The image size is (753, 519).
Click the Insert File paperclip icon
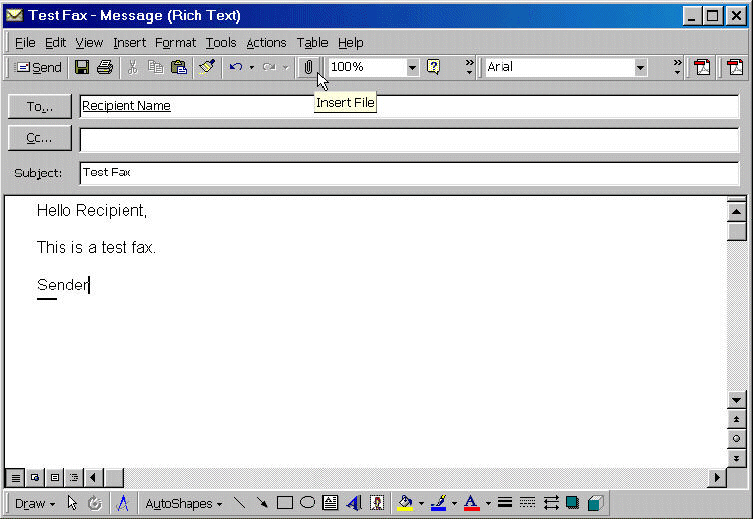click(309, 67)
